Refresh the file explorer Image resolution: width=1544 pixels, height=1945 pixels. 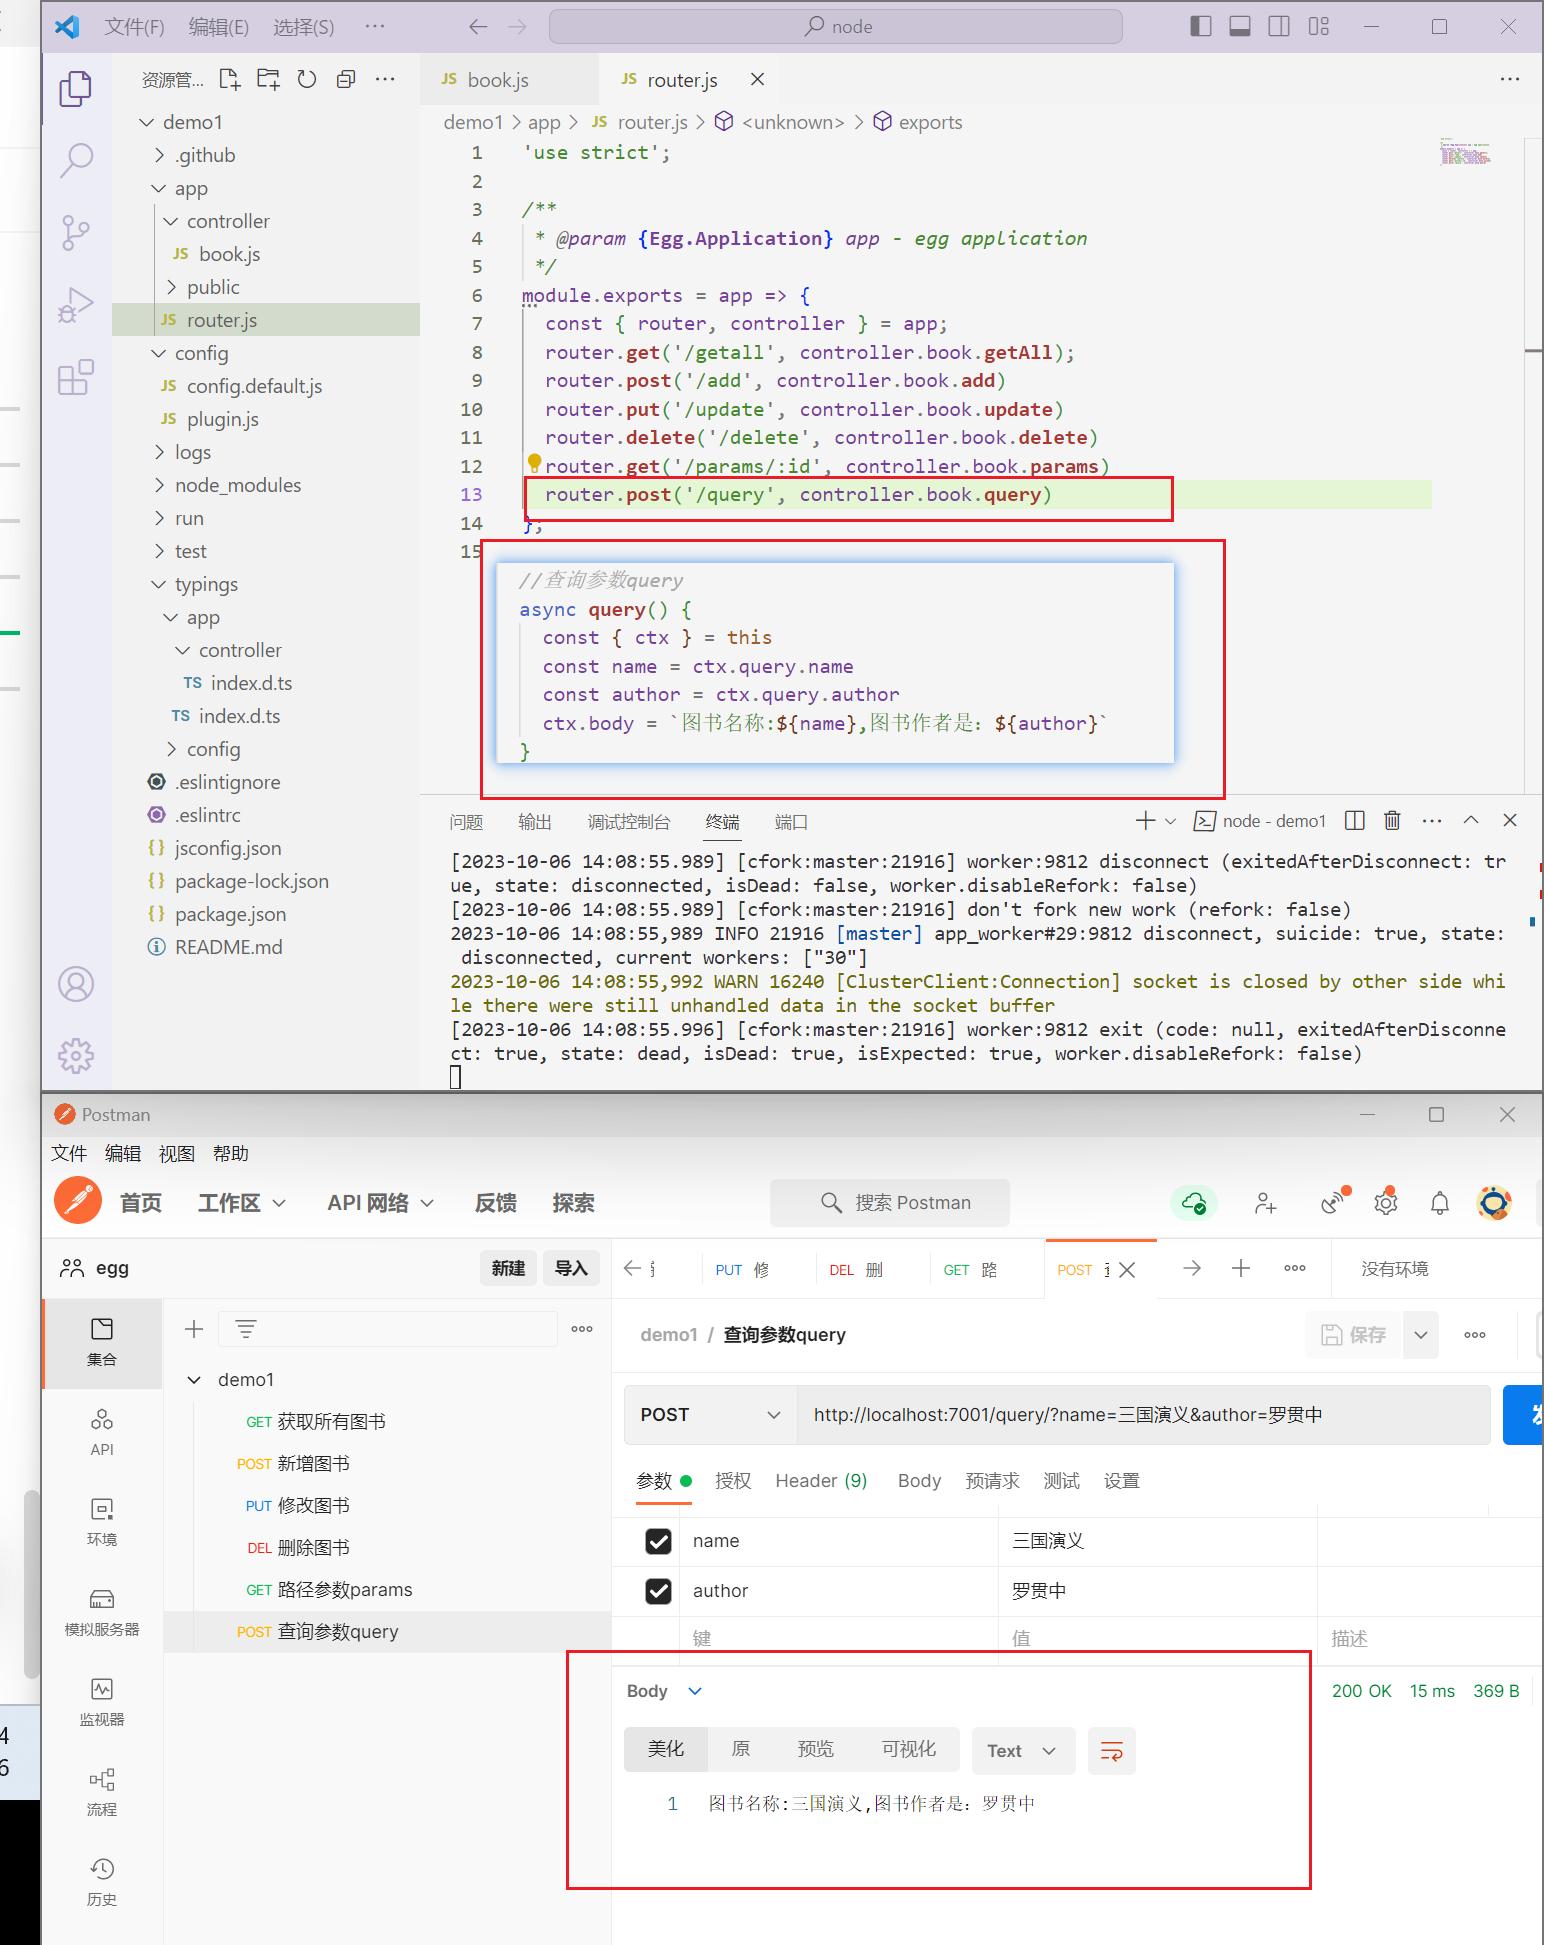pos(307,79)
